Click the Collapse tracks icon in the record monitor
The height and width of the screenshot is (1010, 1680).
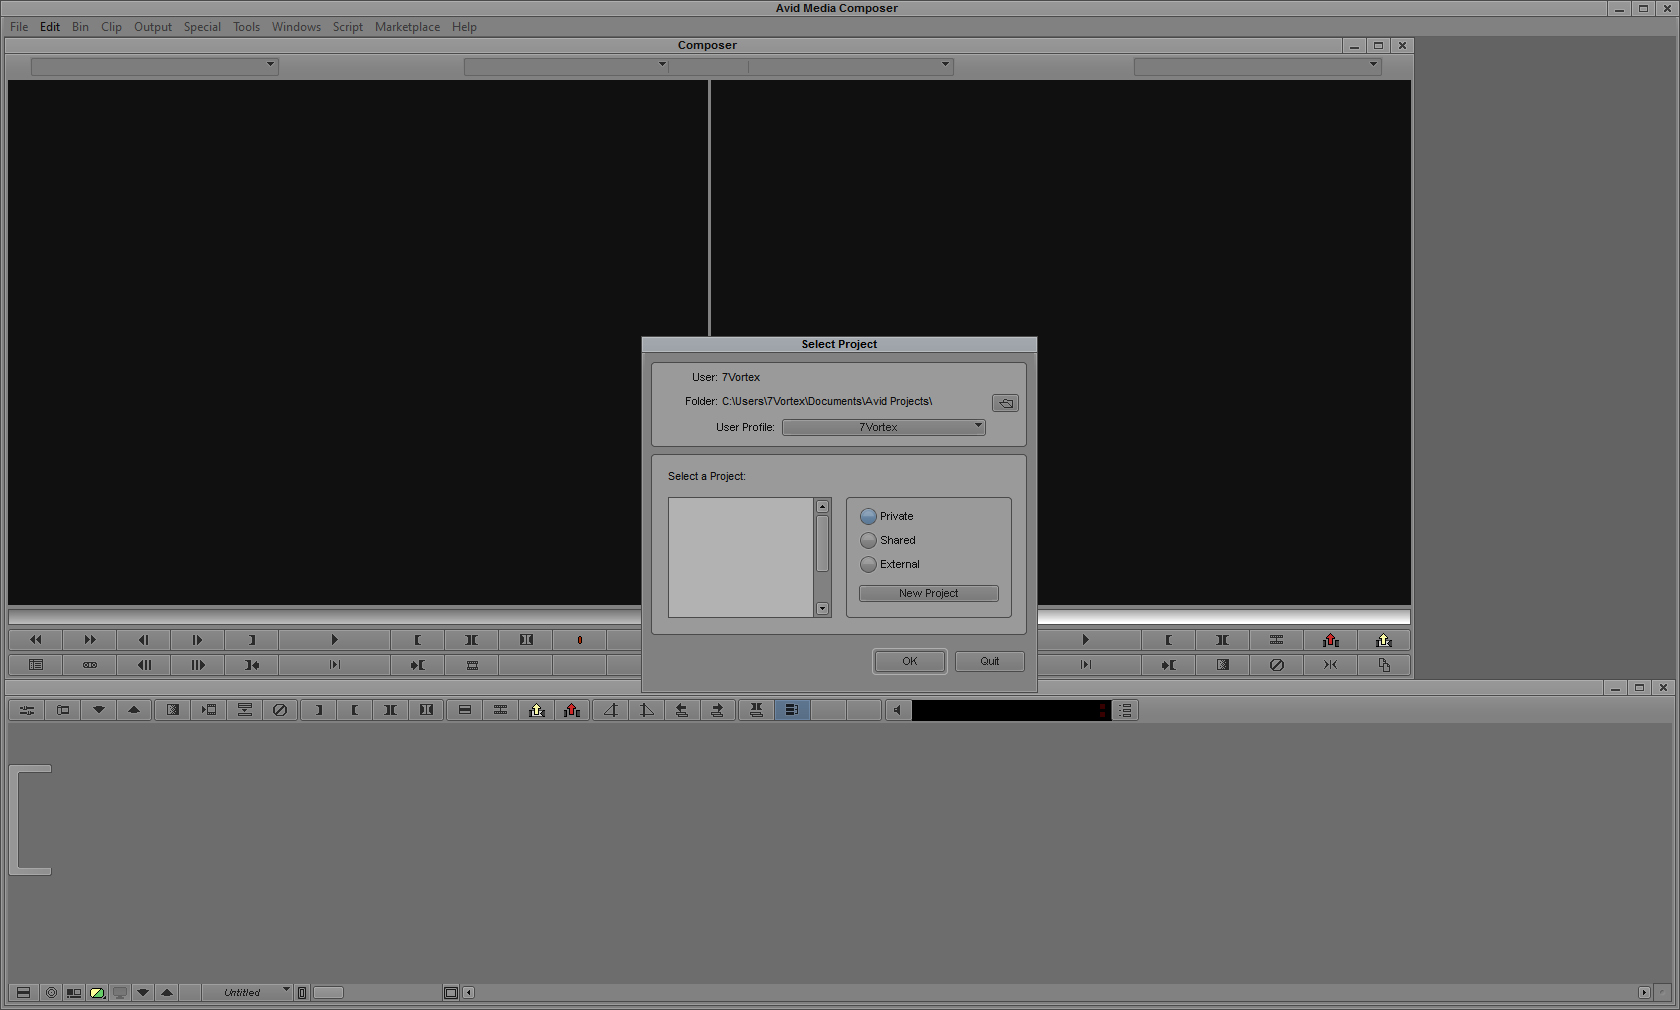coord(1331,665)
